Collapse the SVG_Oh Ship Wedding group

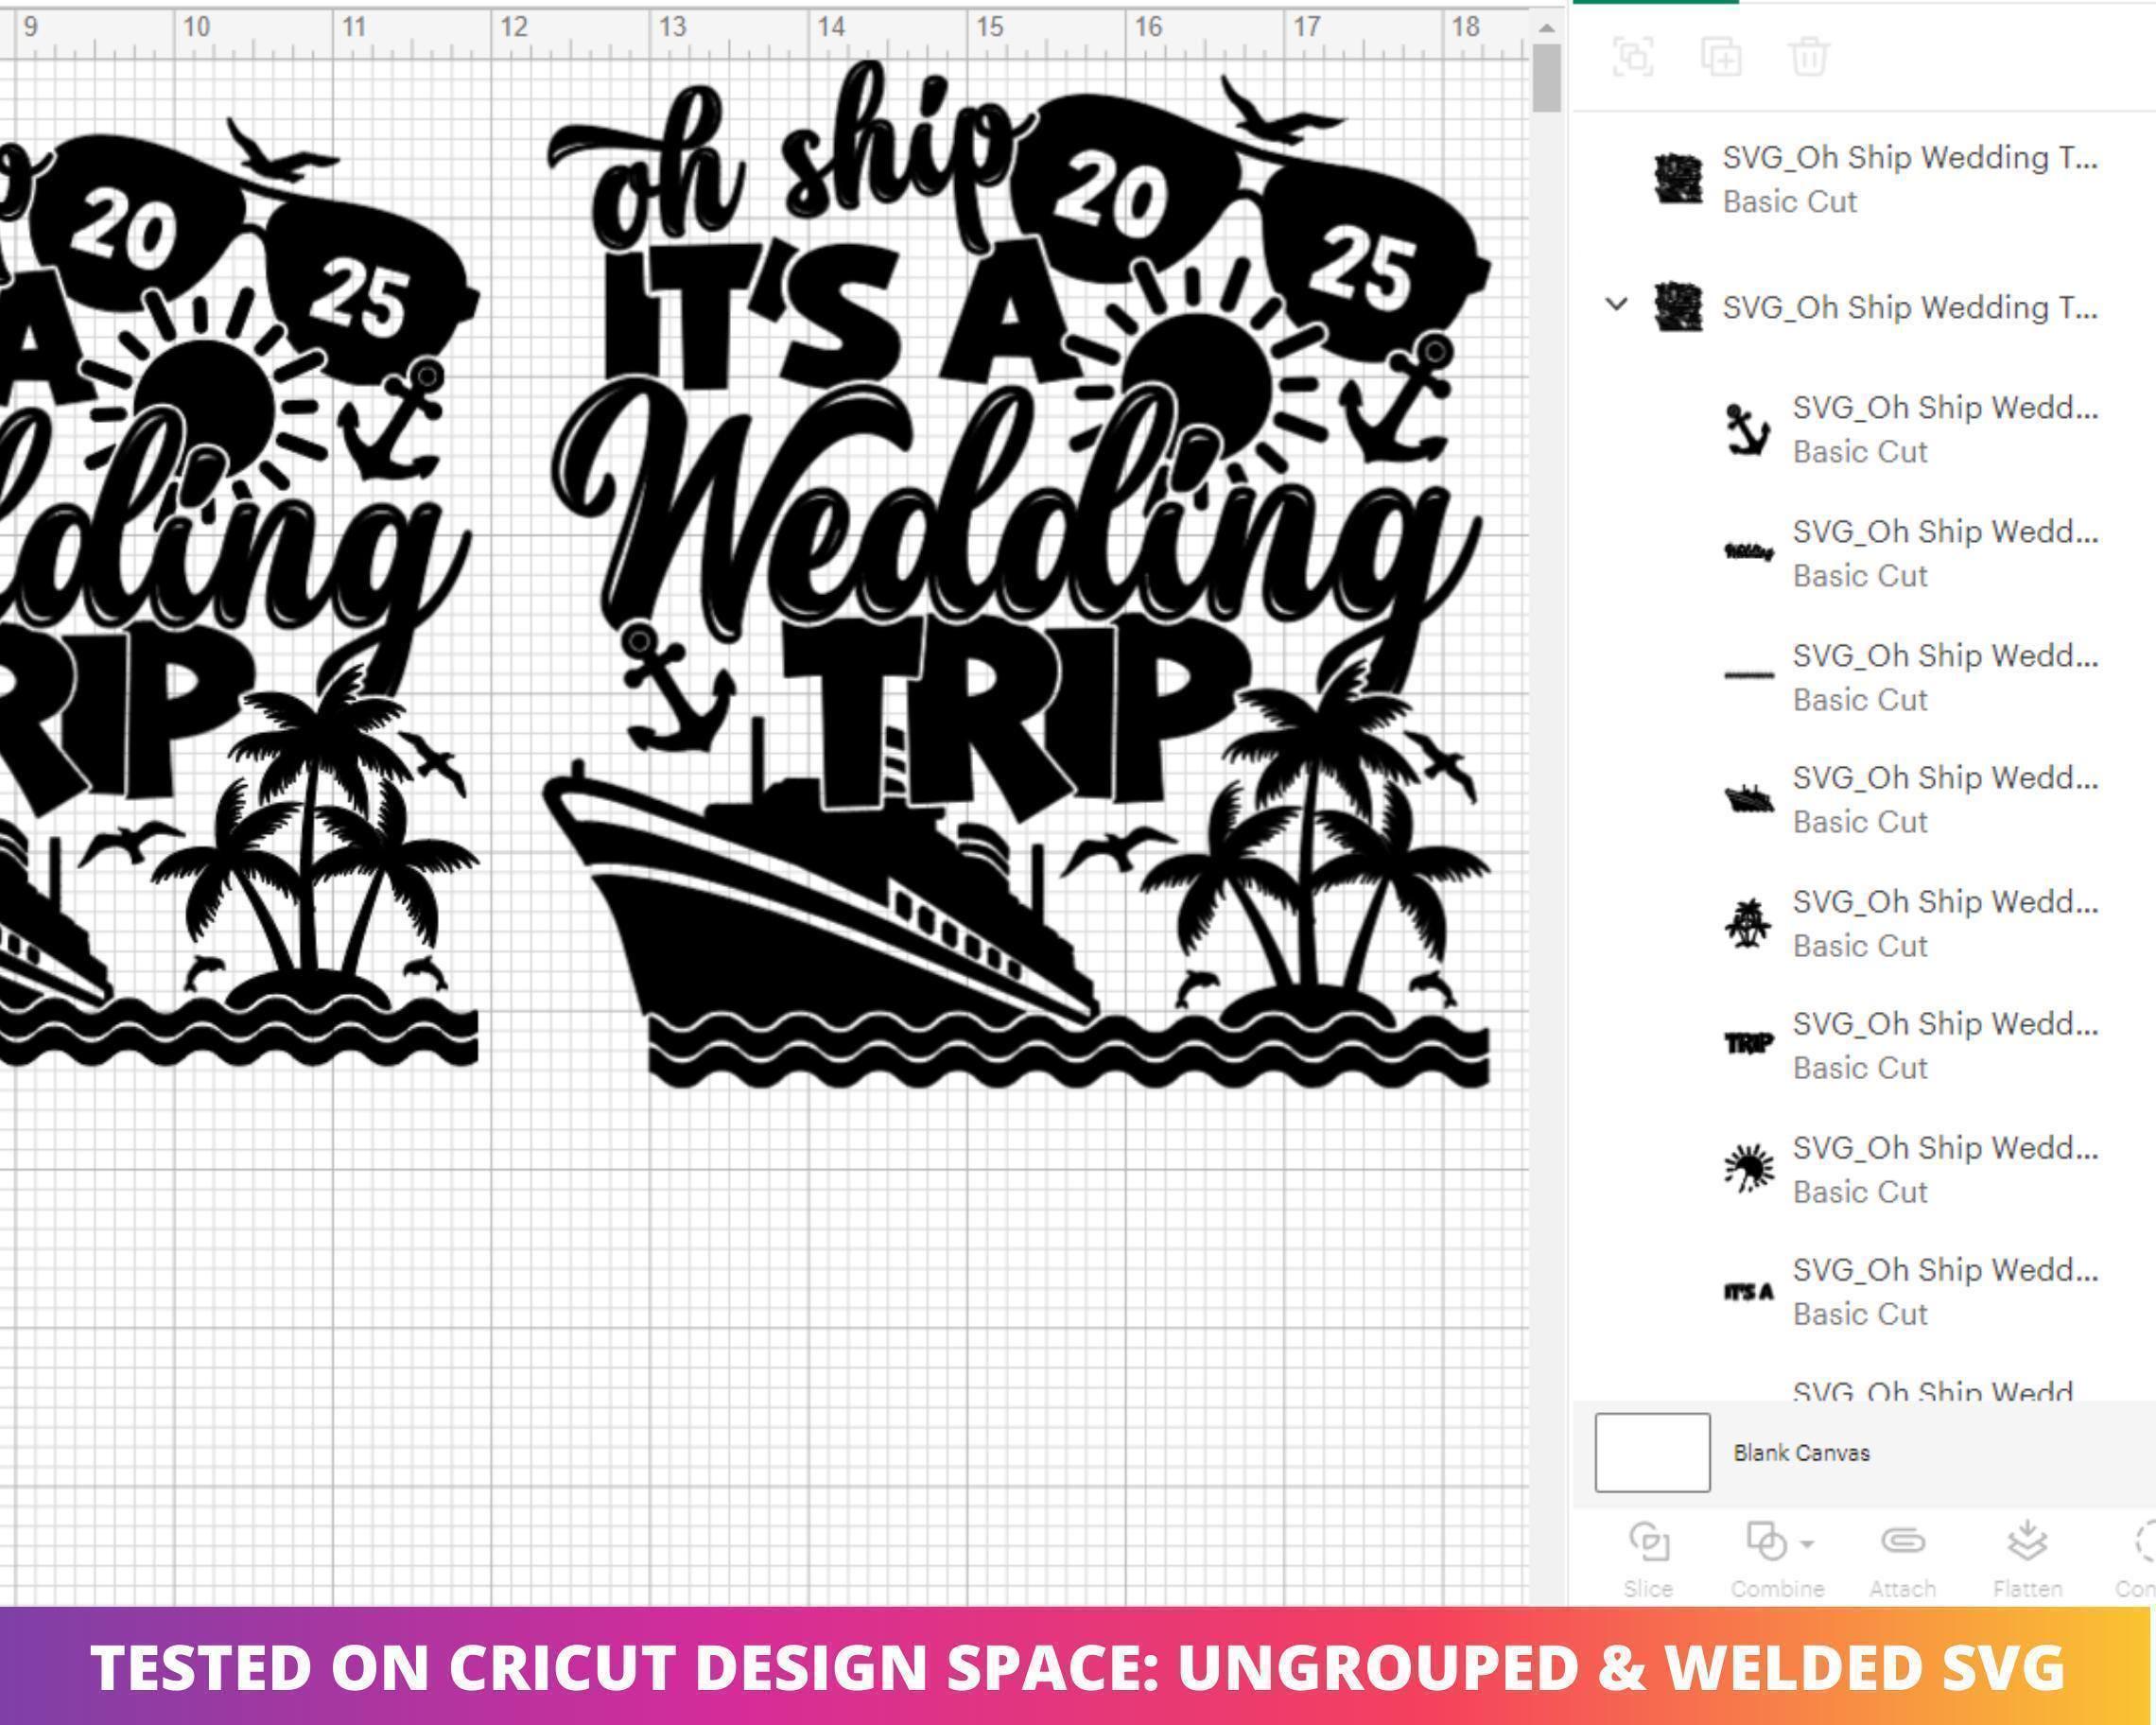[1616, 304]
